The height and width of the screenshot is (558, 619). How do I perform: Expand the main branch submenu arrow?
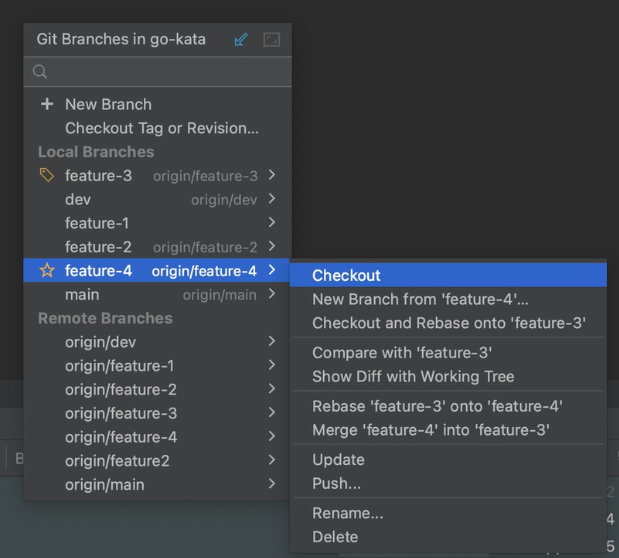tap(272, 295)
